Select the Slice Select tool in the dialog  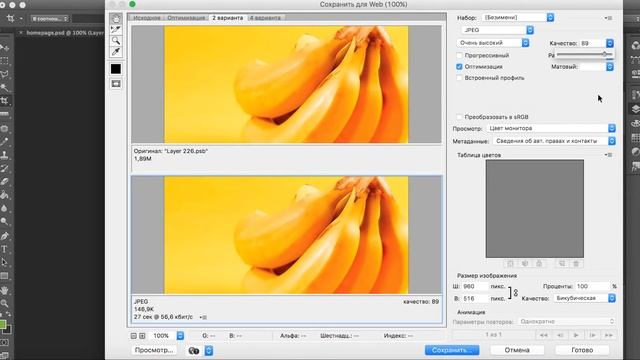(116, 30)
